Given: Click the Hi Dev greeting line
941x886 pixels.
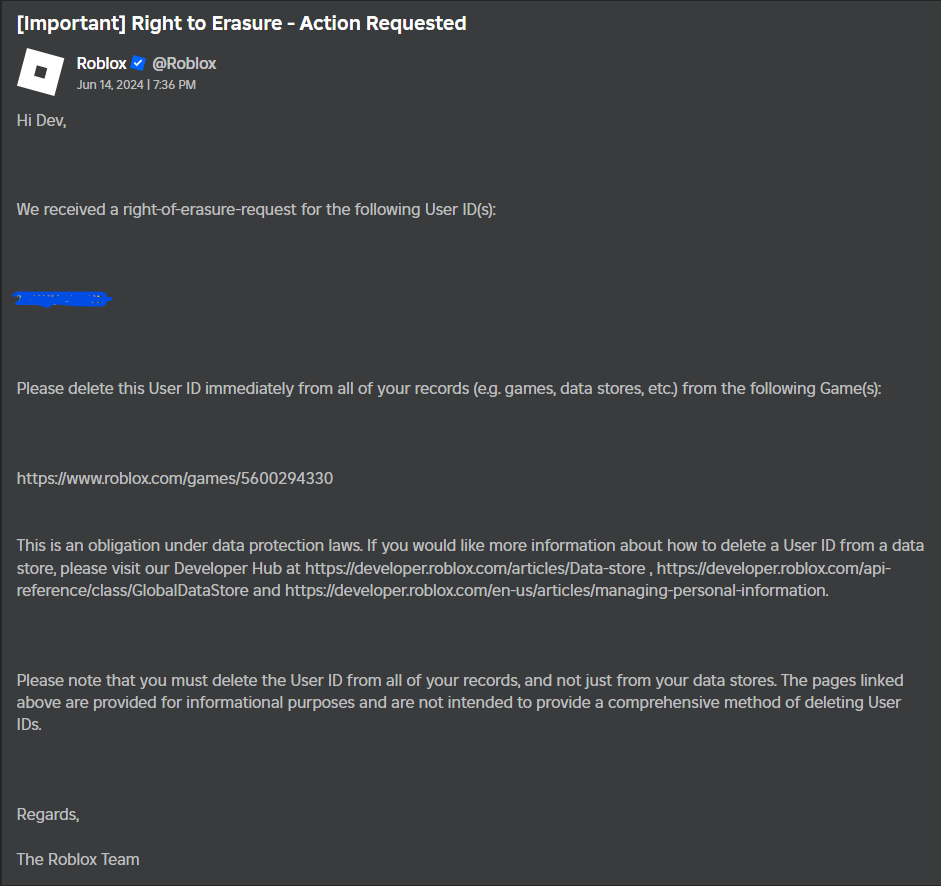Looking at the screenshot, I should [x=41, y=121].
